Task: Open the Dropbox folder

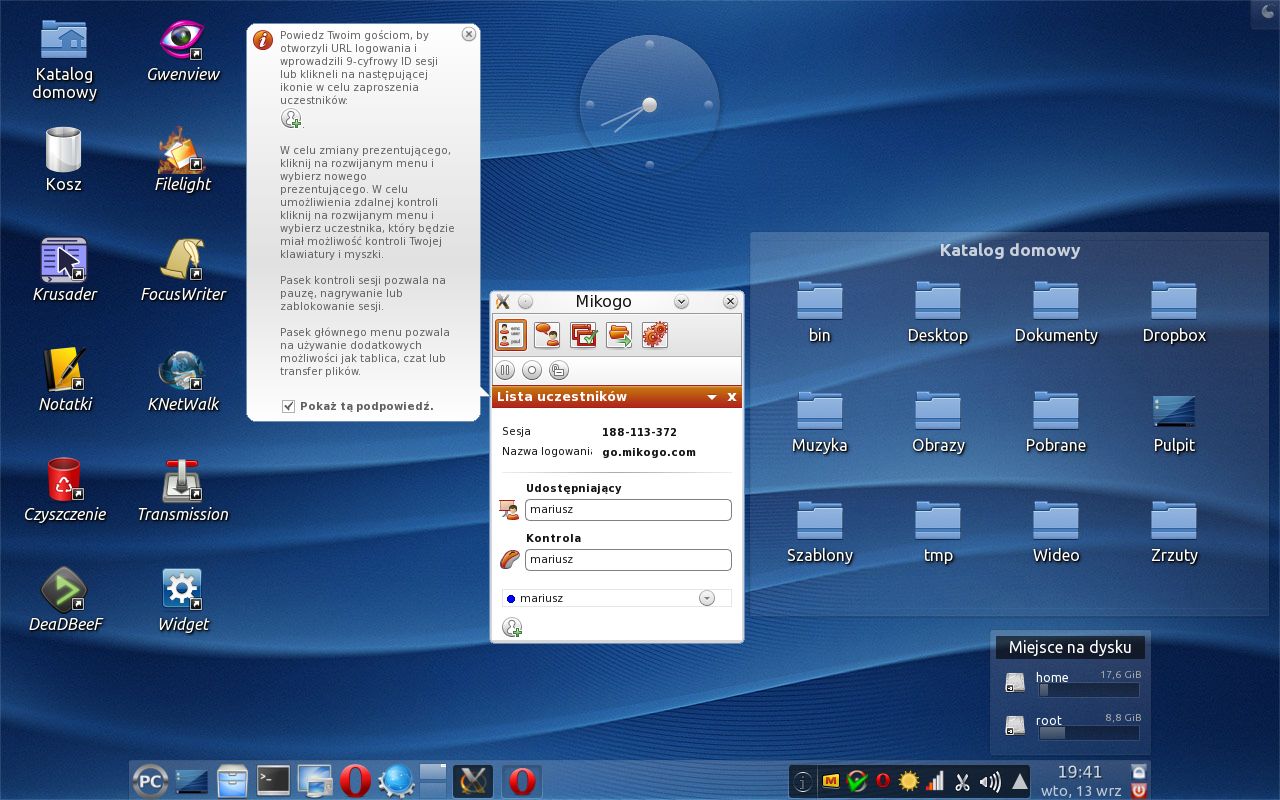Action: coord(1174,312)
